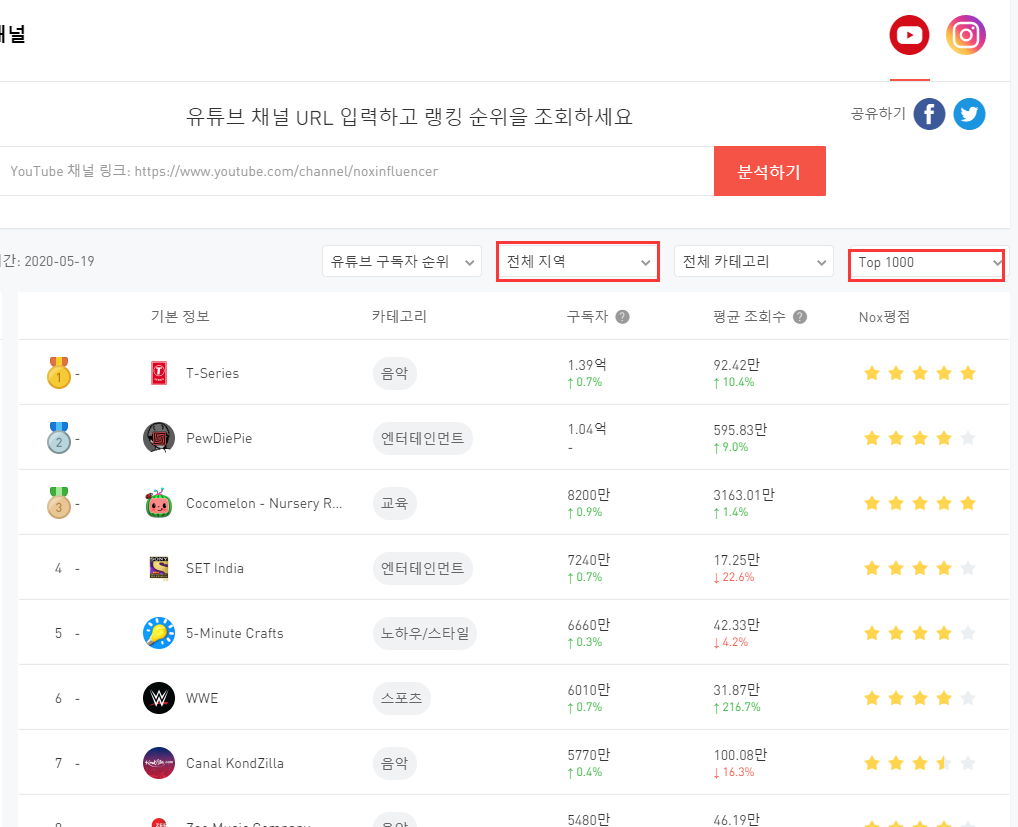
Task: Click the Canal KondZilla star rating
Action: pos(920,763)
